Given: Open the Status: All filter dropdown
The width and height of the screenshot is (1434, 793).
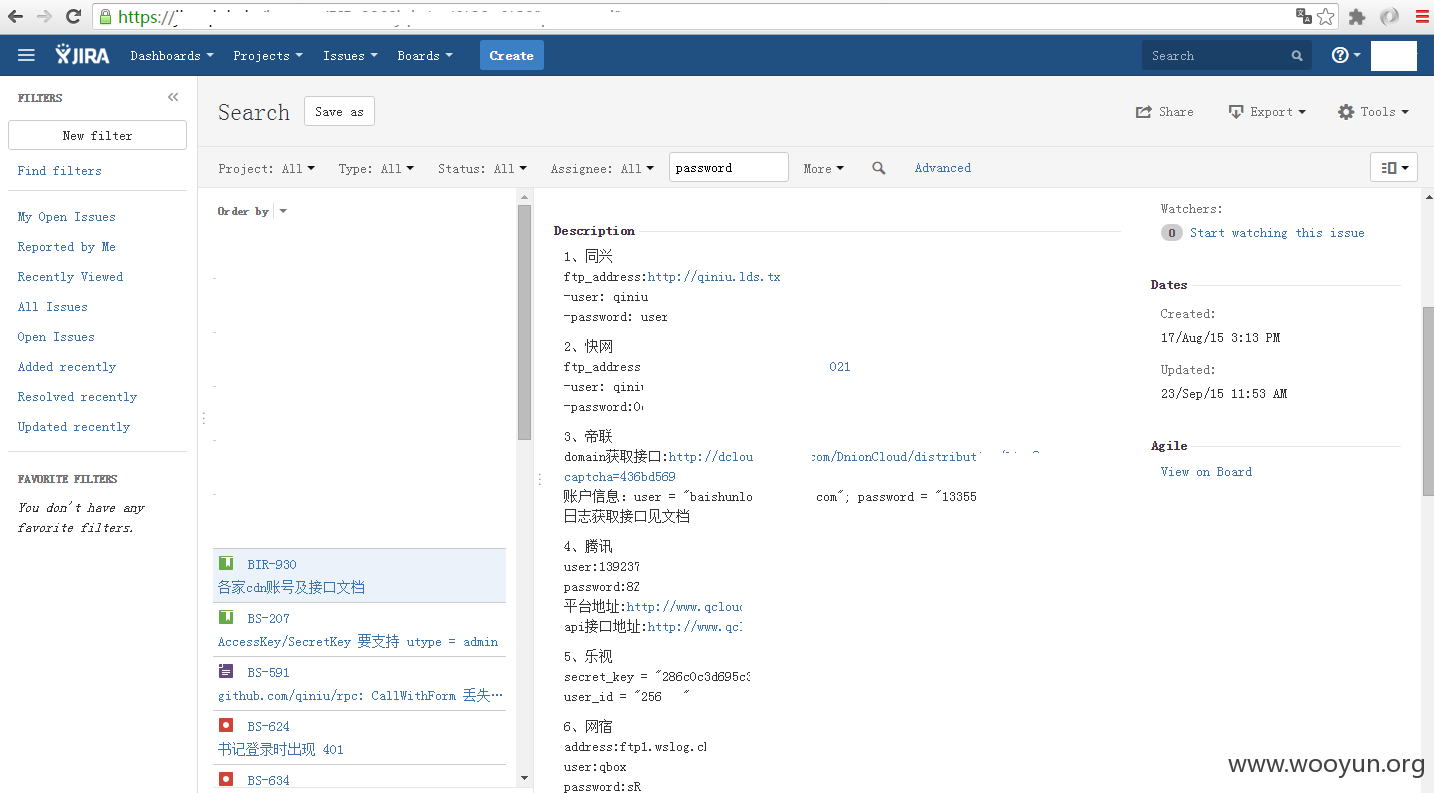Looking at the screenshot, I should click(x=482, y=169).
